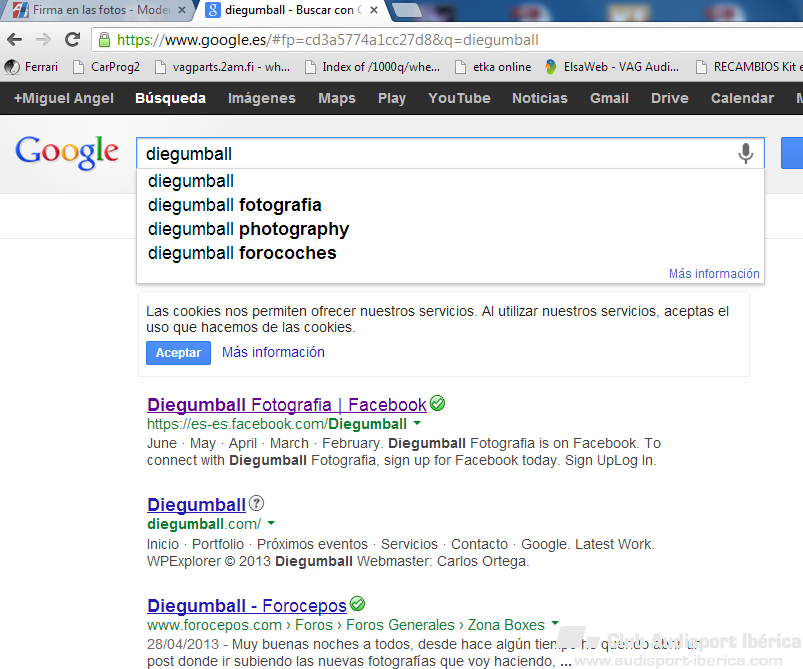
Task: Expand the dropdown arrow after Zona Boxes
Action: click(x=555, y=623)
